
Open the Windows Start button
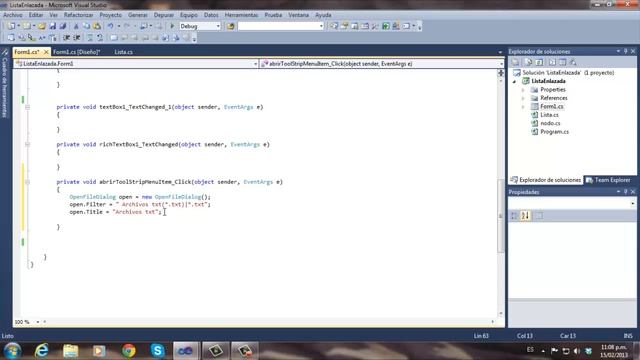pos(12,351)
